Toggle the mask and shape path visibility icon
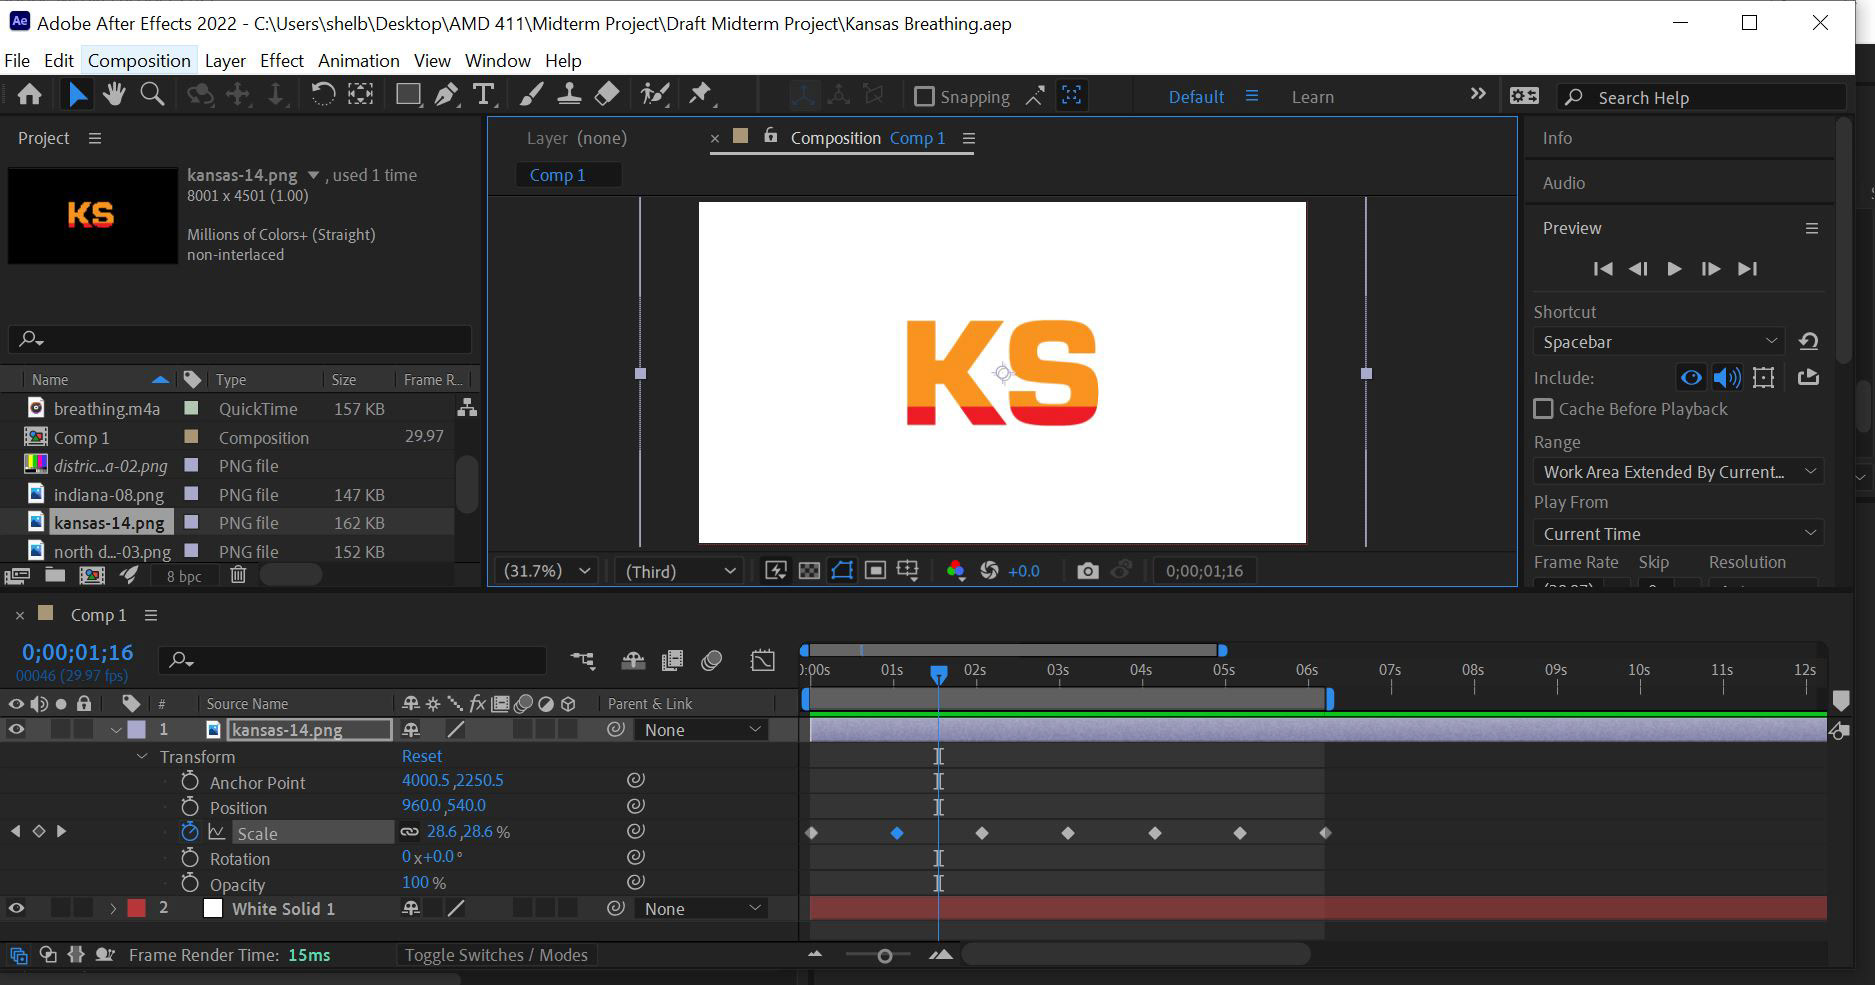The width and height of the screenshot is (1875, 985). pos(842,571)
